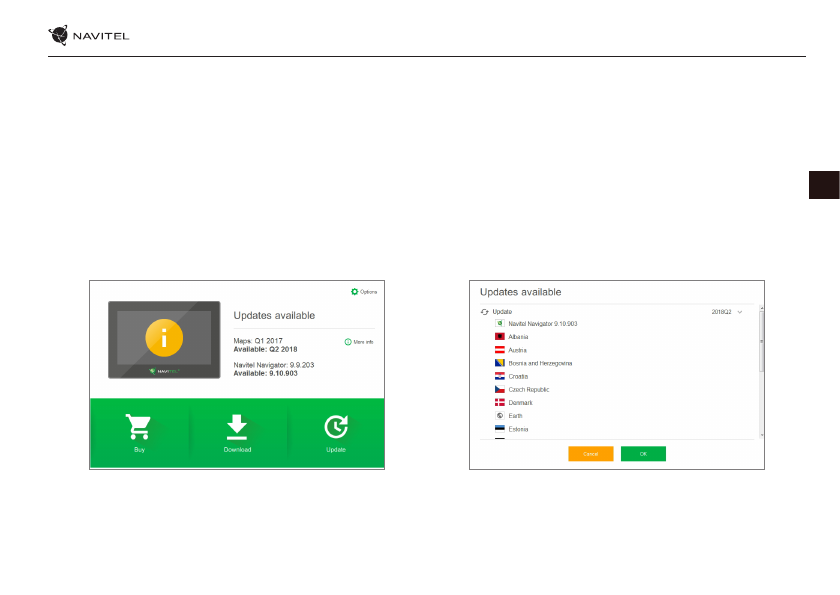The height and width of the screenshot is (595, 840).
Task: Click the 'Updates available' heading beside the device
Action: pos(274,315)
